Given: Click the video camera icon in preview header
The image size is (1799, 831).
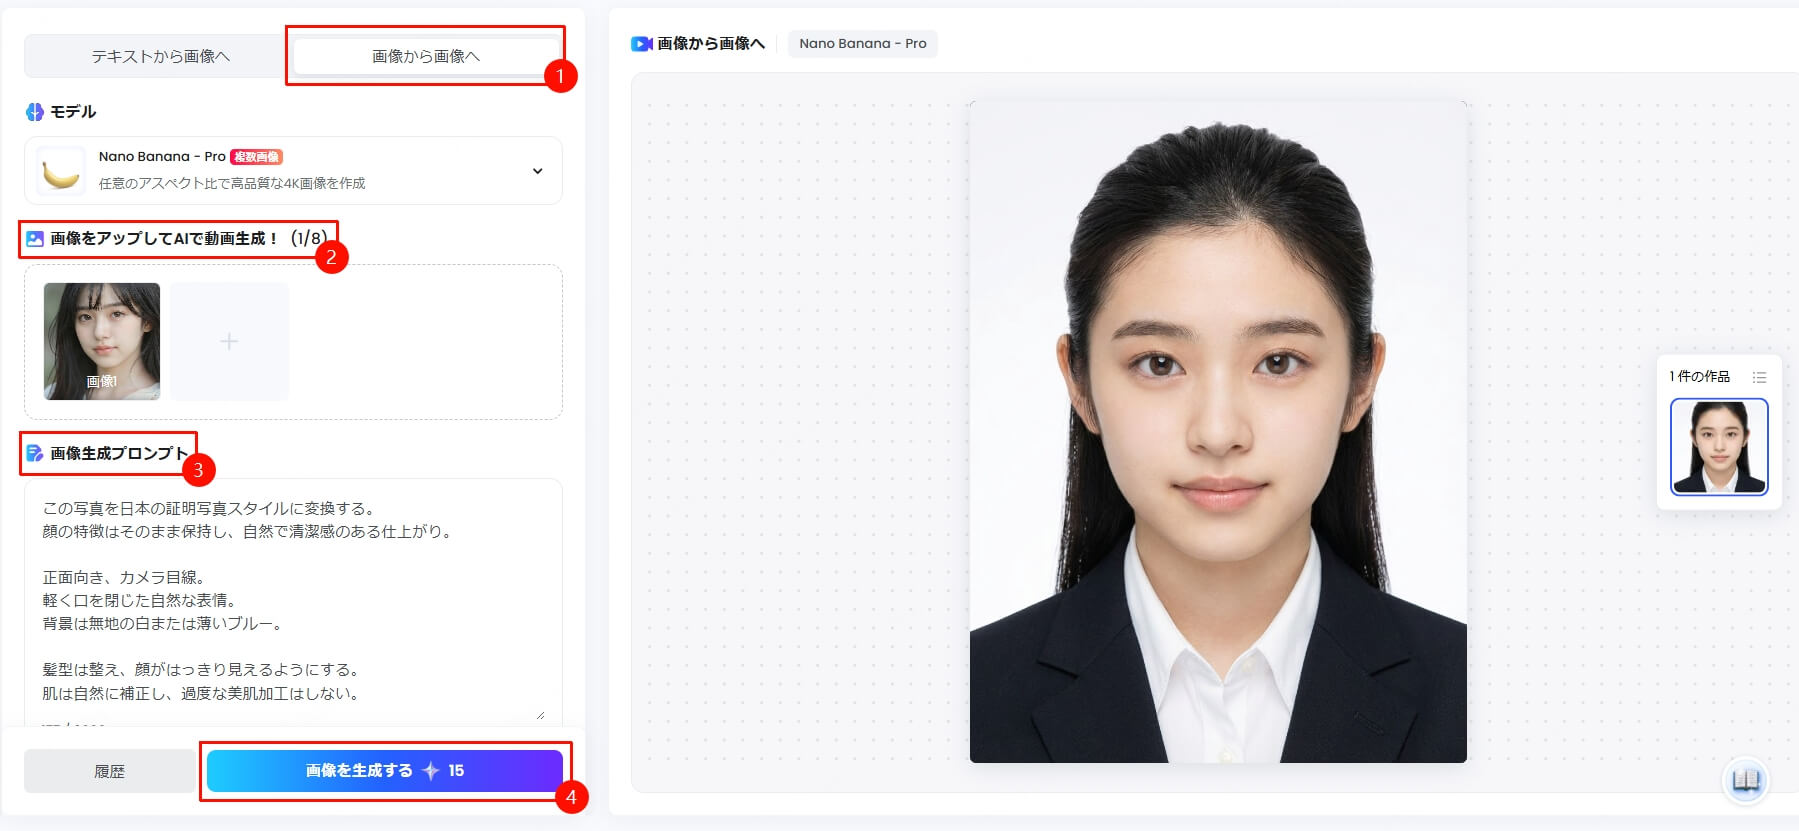Looking at the screenshot, I should pos(642,44).
